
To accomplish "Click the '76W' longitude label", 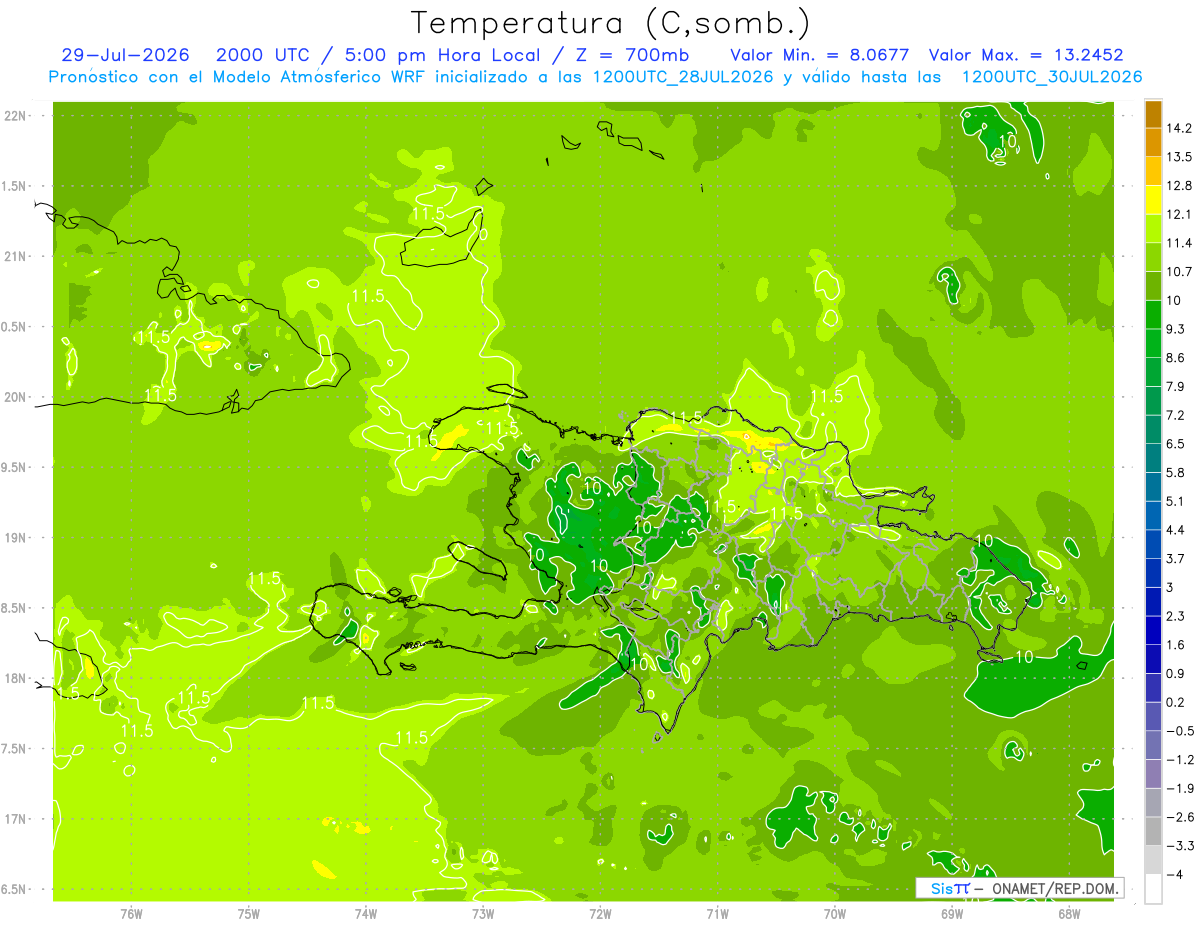I will (131, 913).
